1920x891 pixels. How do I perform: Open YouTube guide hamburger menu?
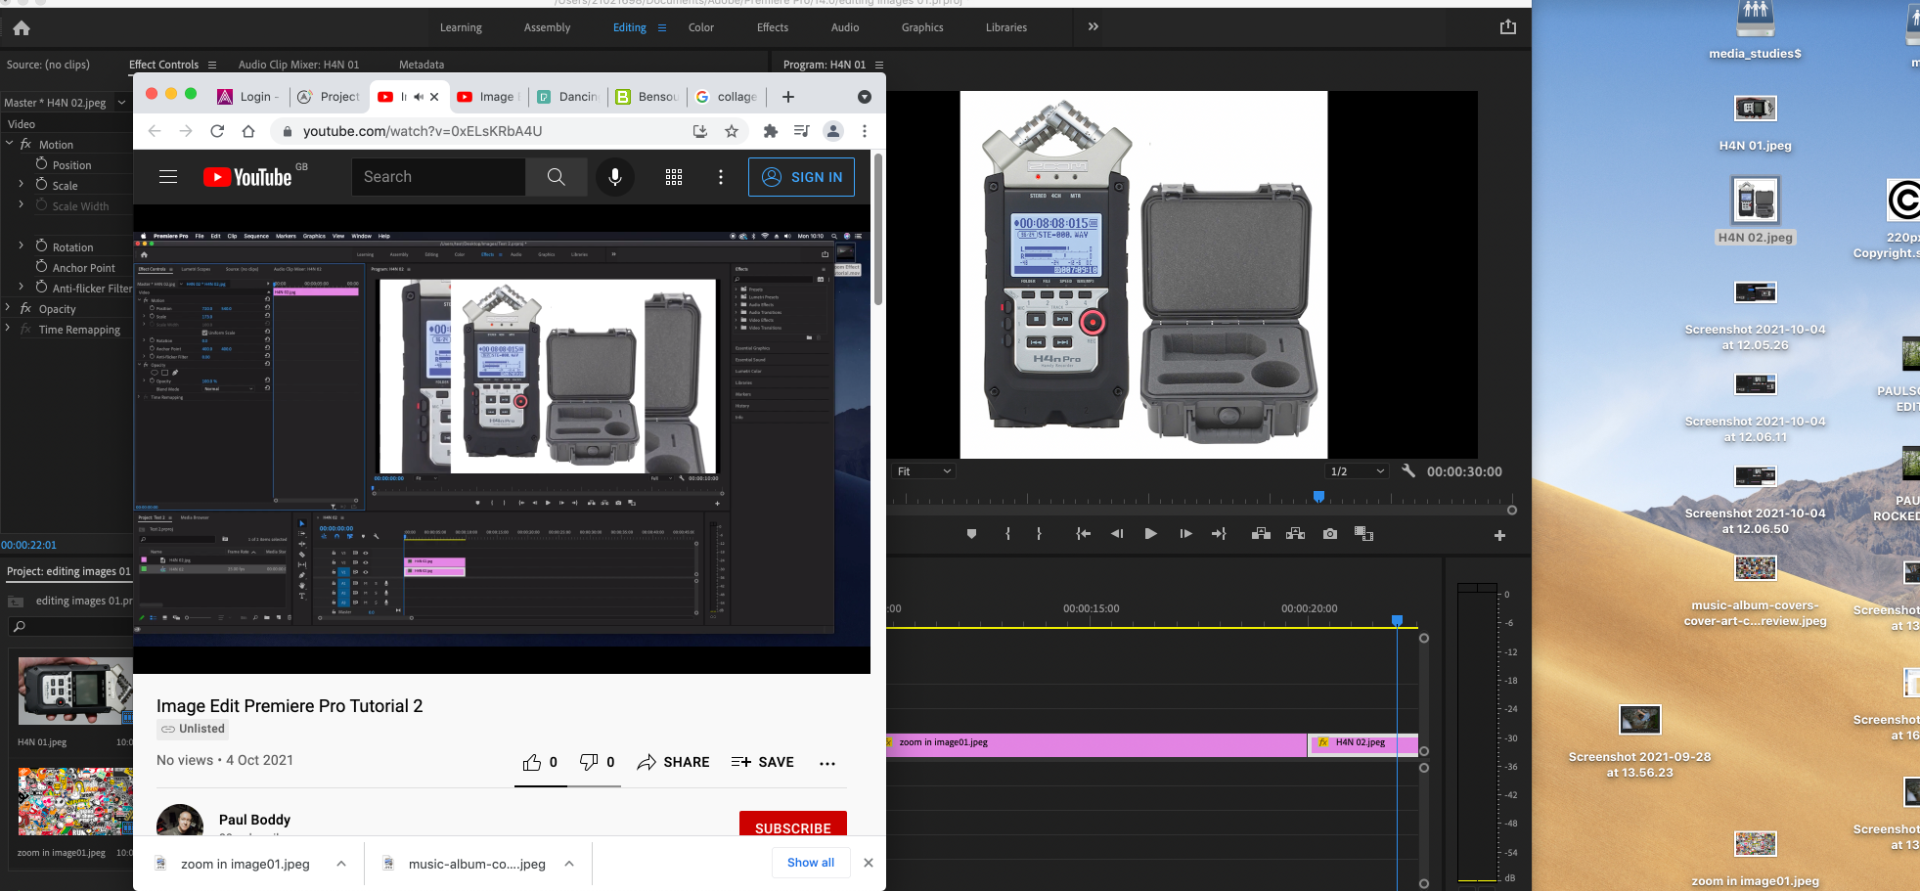[x=168, y=177]
